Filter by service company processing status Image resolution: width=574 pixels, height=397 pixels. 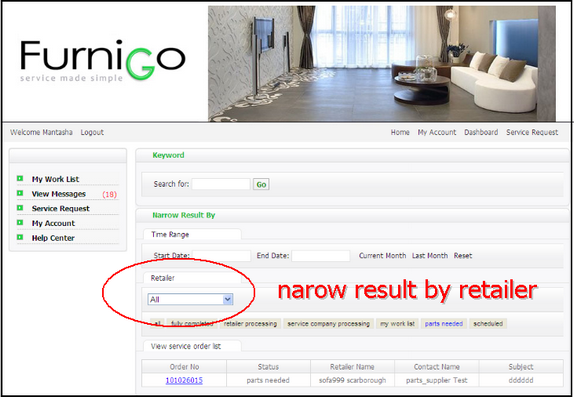328,324
